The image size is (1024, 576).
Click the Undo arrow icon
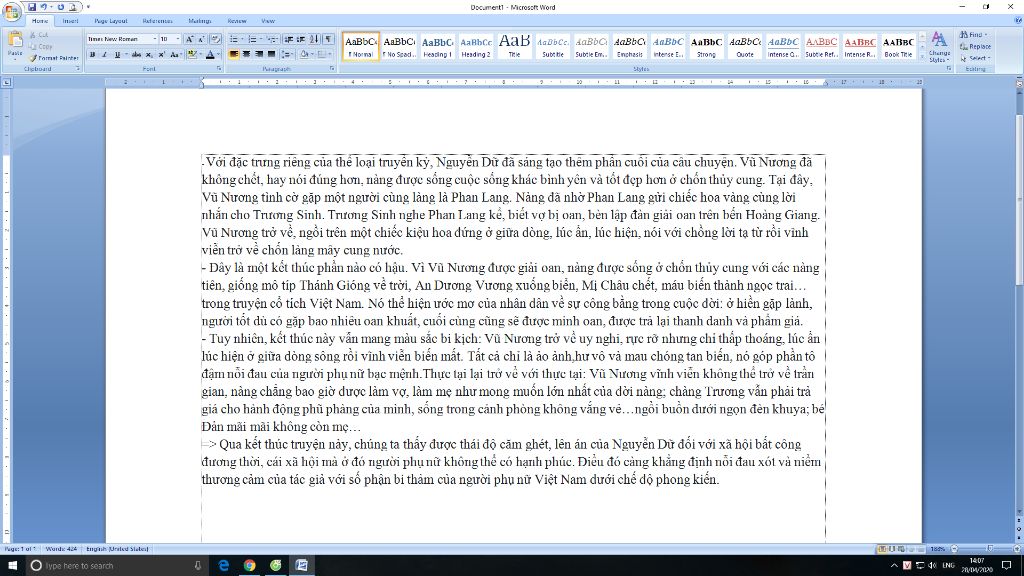(44, 7)
